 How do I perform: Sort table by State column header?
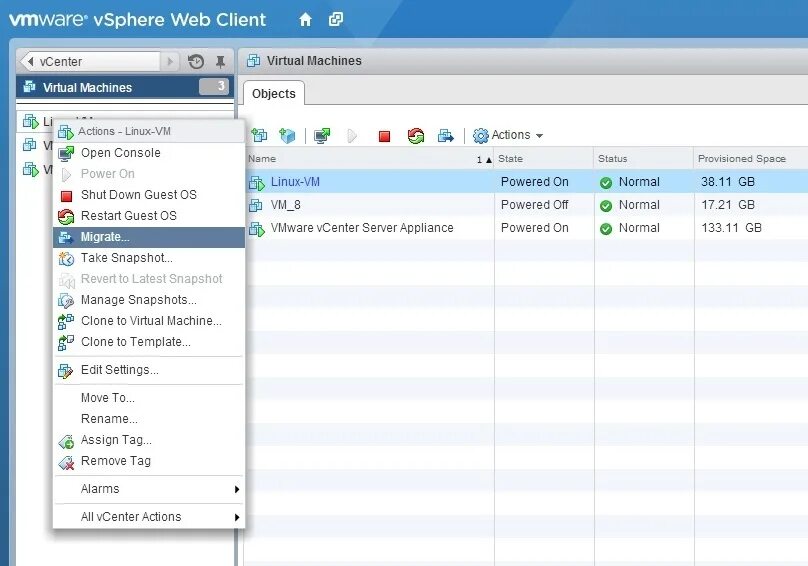(x=544, y=159)
